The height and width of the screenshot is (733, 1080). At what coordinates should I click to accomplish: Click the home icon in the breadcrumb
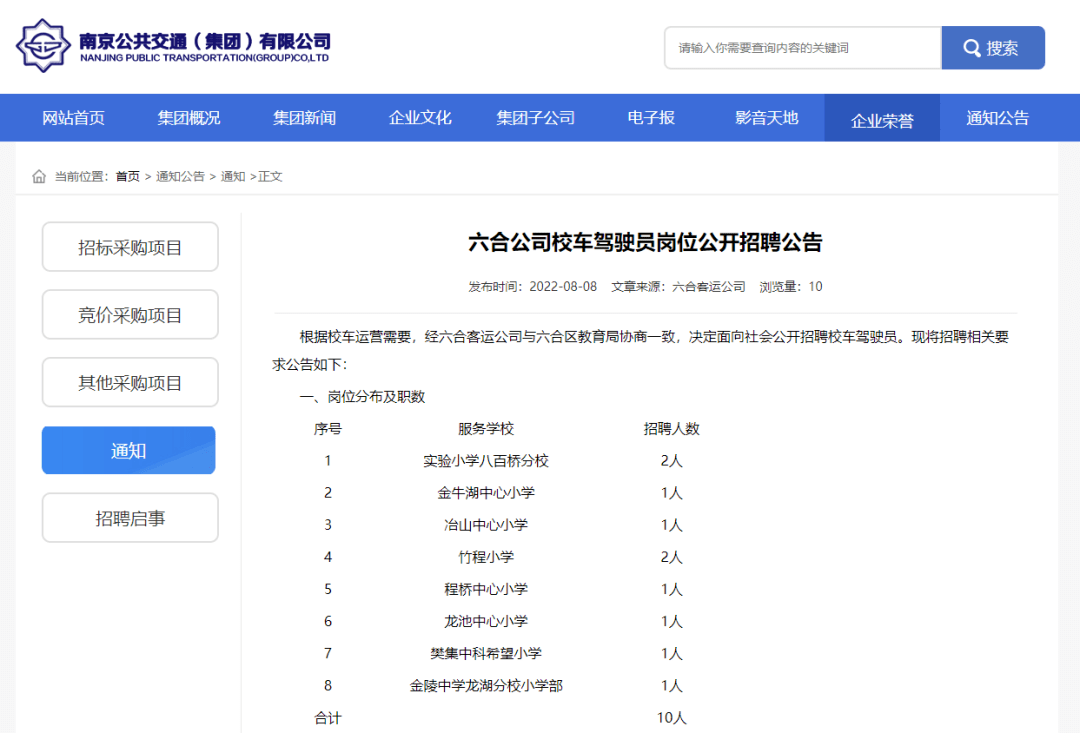(x=38, y=176)
